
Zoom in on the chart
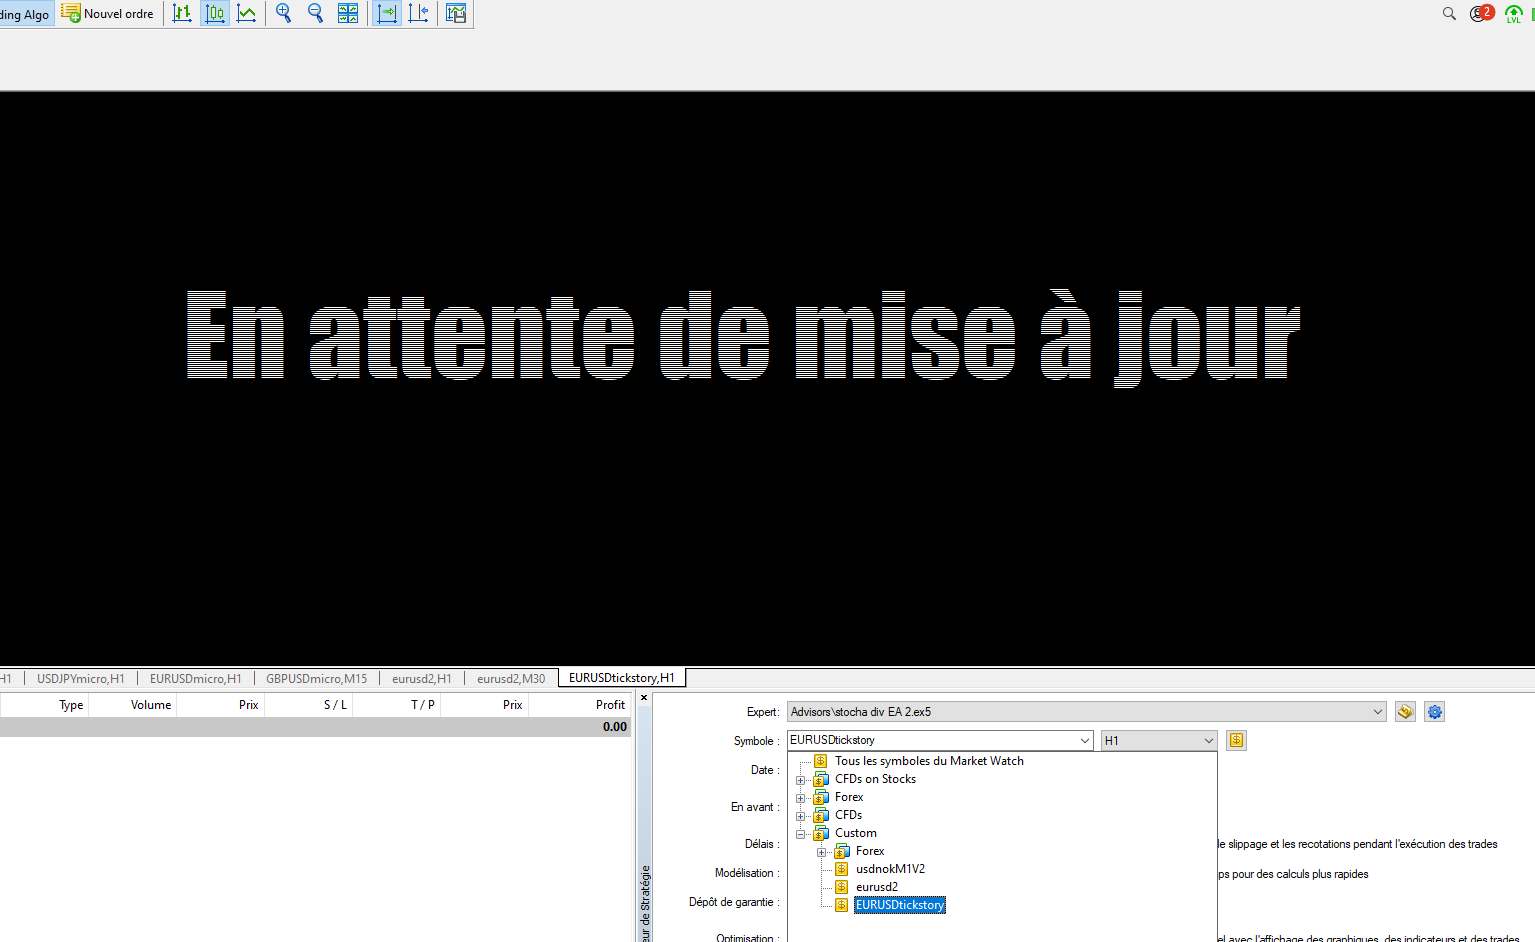tap(284, 14)
